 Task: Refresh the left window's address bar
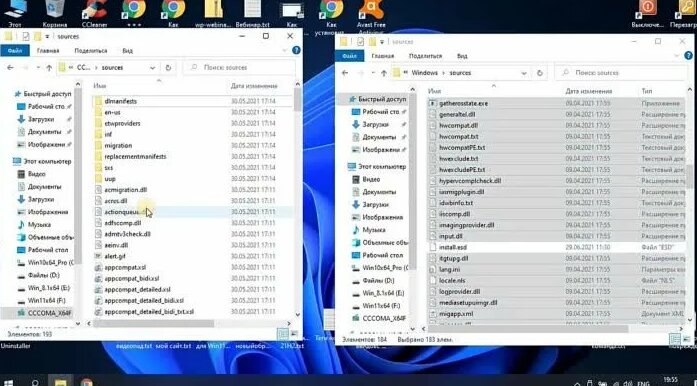(x=168, y=68)
